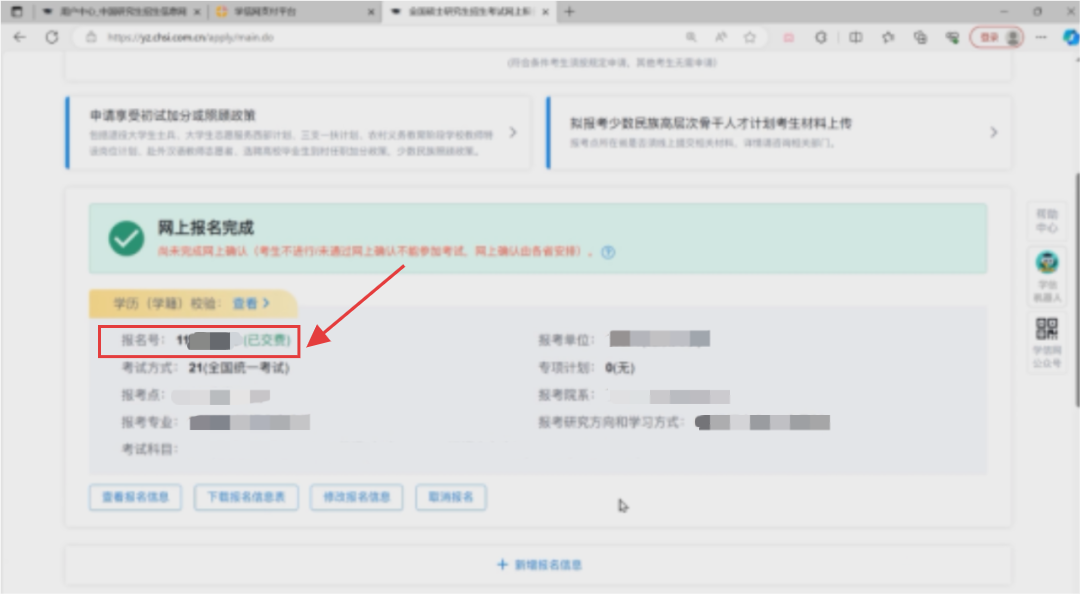This screenshot has width=1080, height=594.
Task: Open the favorites list icon
Action: [x=888, y=37]
